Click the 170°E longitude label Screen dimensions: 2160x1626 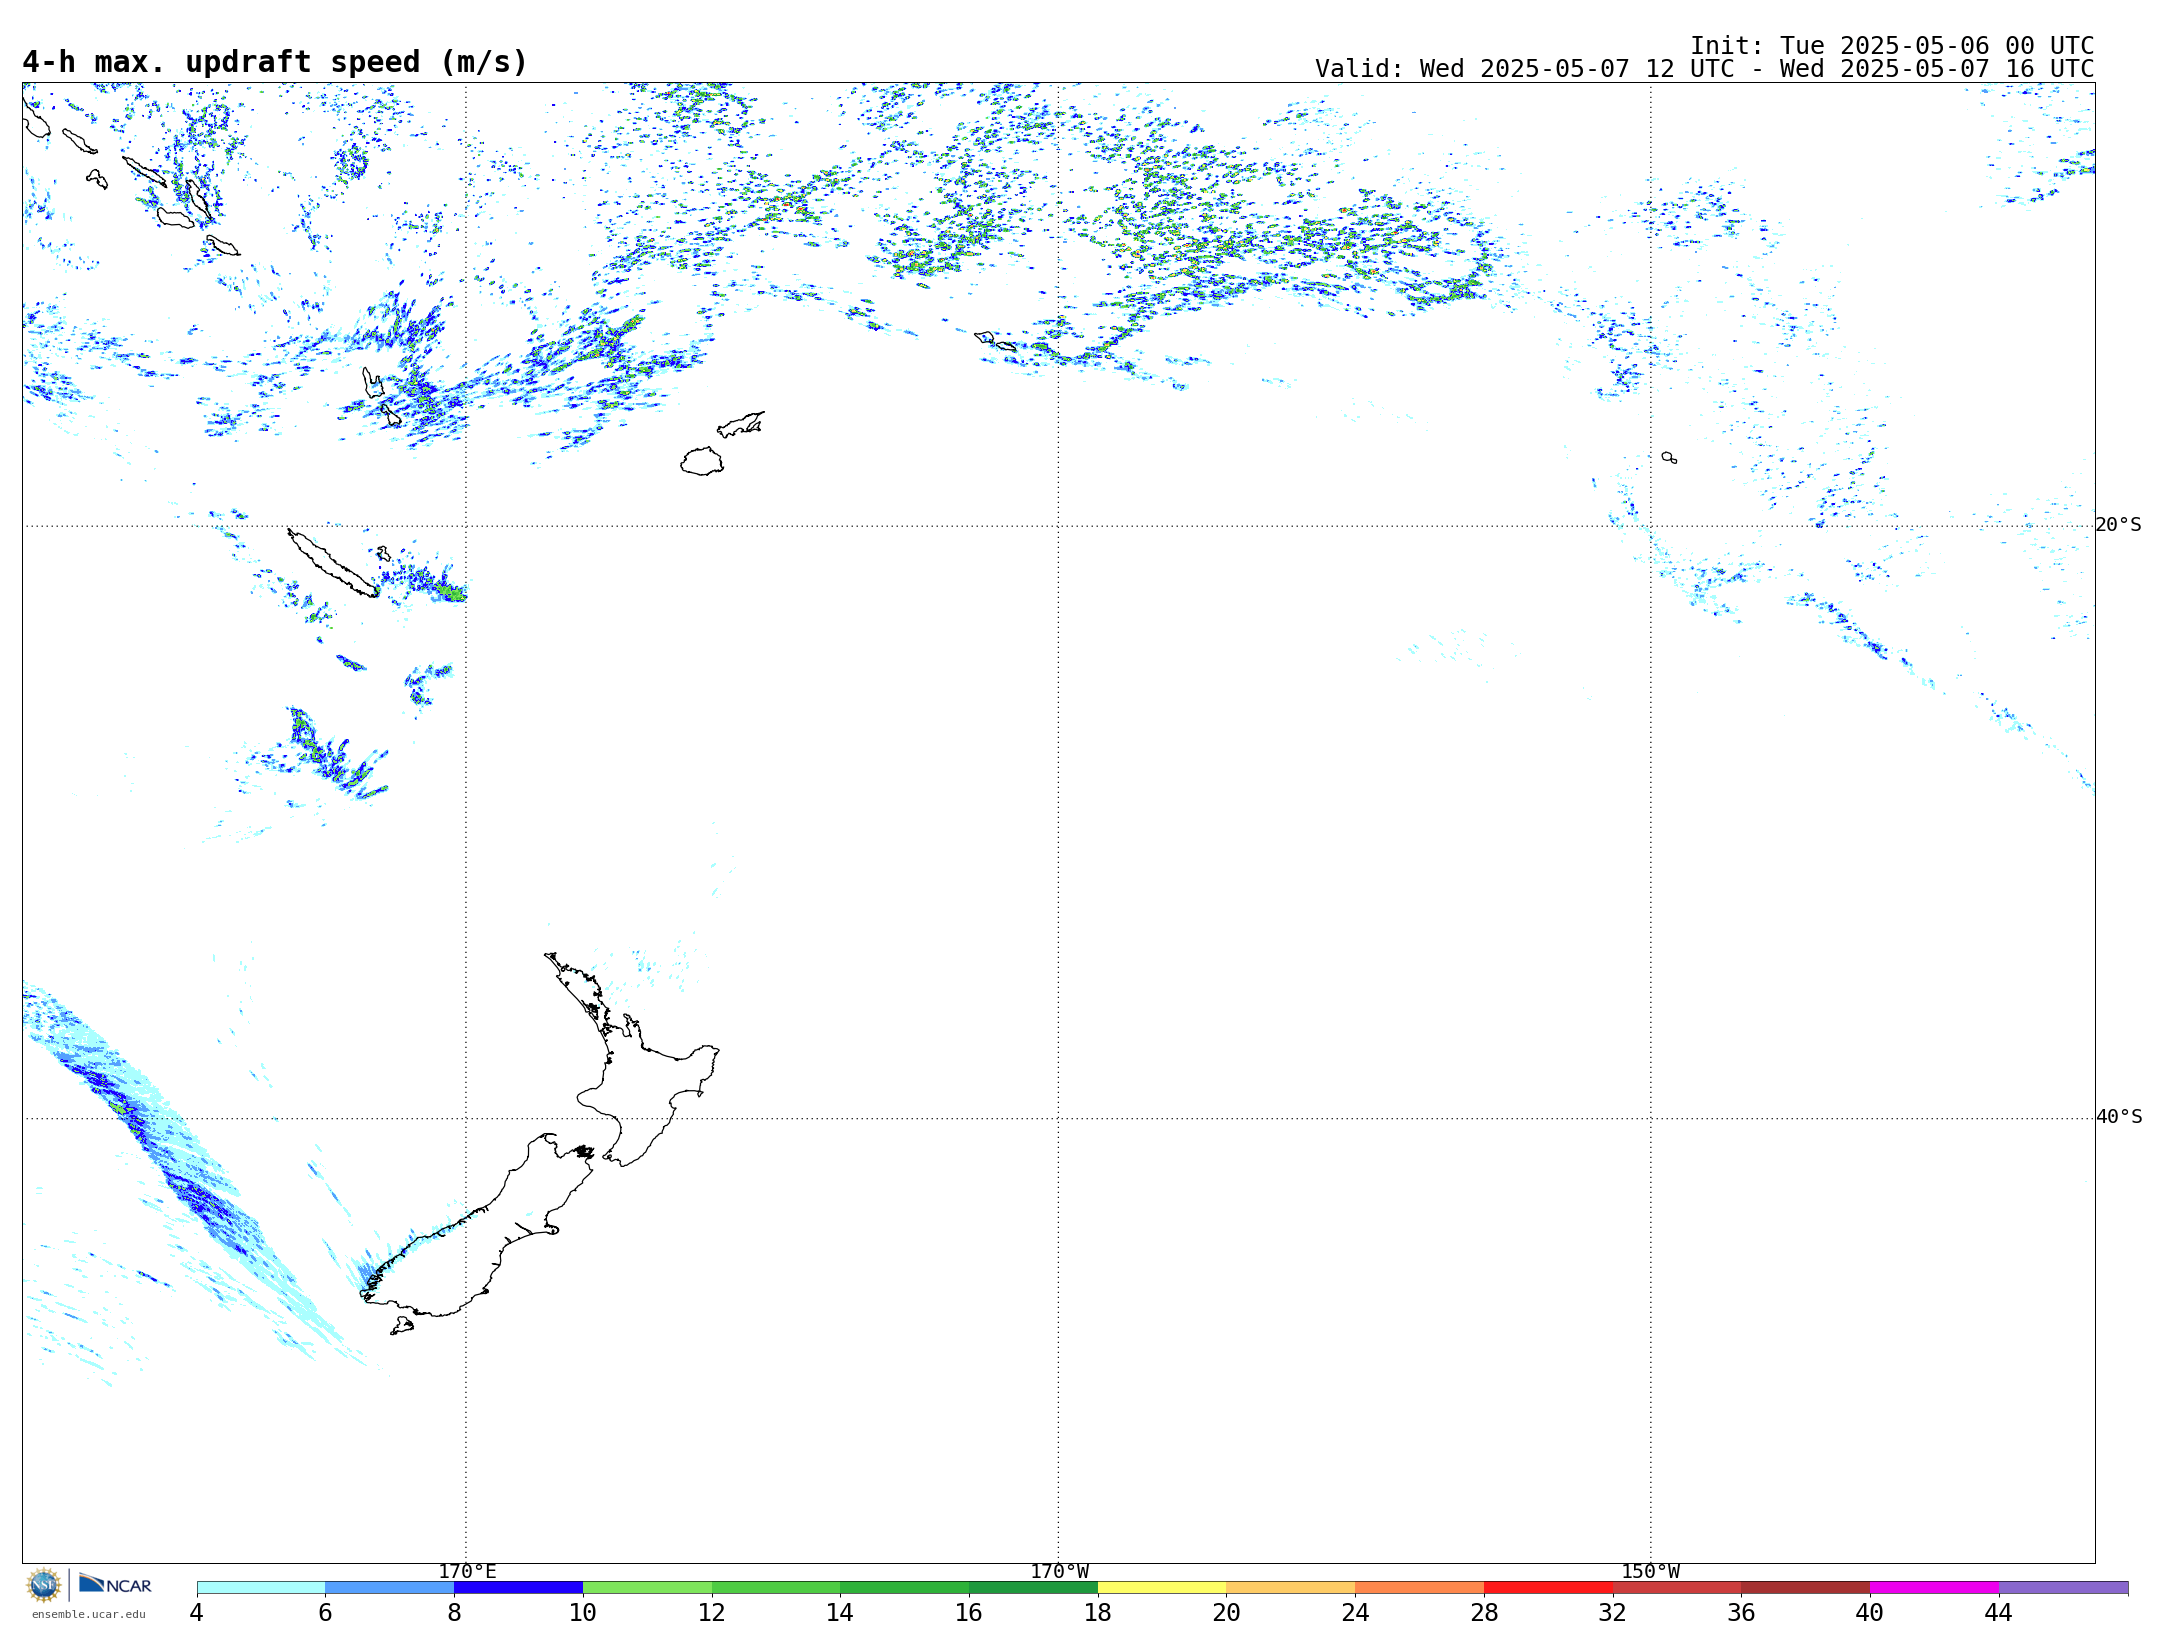467,1572
